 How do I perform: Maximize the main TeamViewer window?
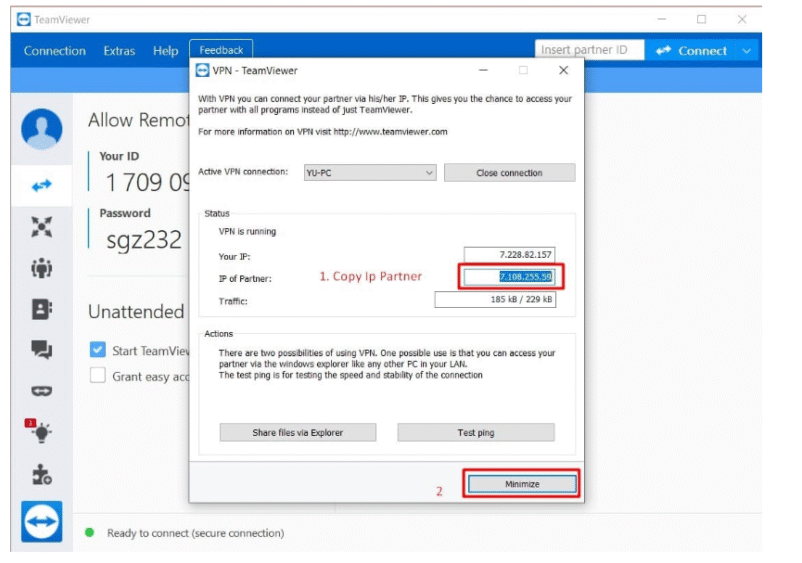pos(702,19)
